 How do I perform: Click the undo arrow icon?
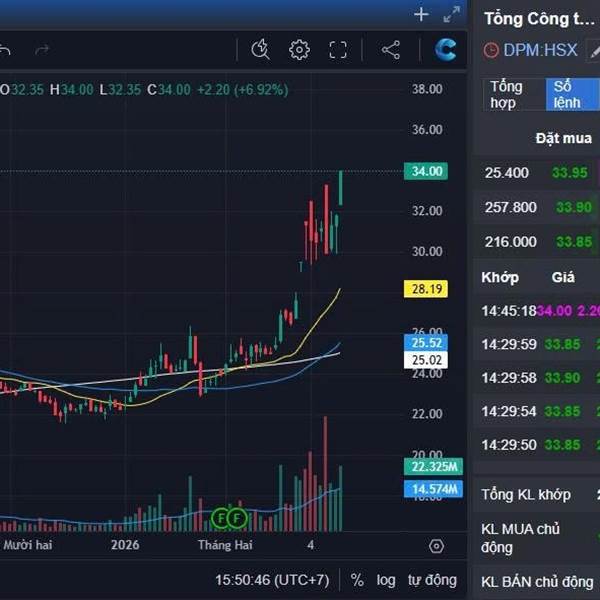pyautogui.click(x=5, y=50)
